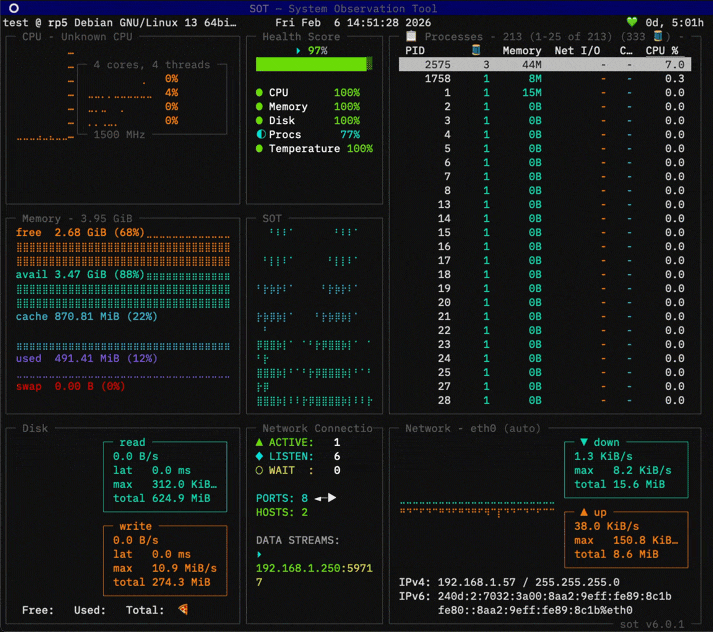Click the 'Memory - 3.95 GiB' panel title
Viewport: 713px width, 632px height.
77,219
